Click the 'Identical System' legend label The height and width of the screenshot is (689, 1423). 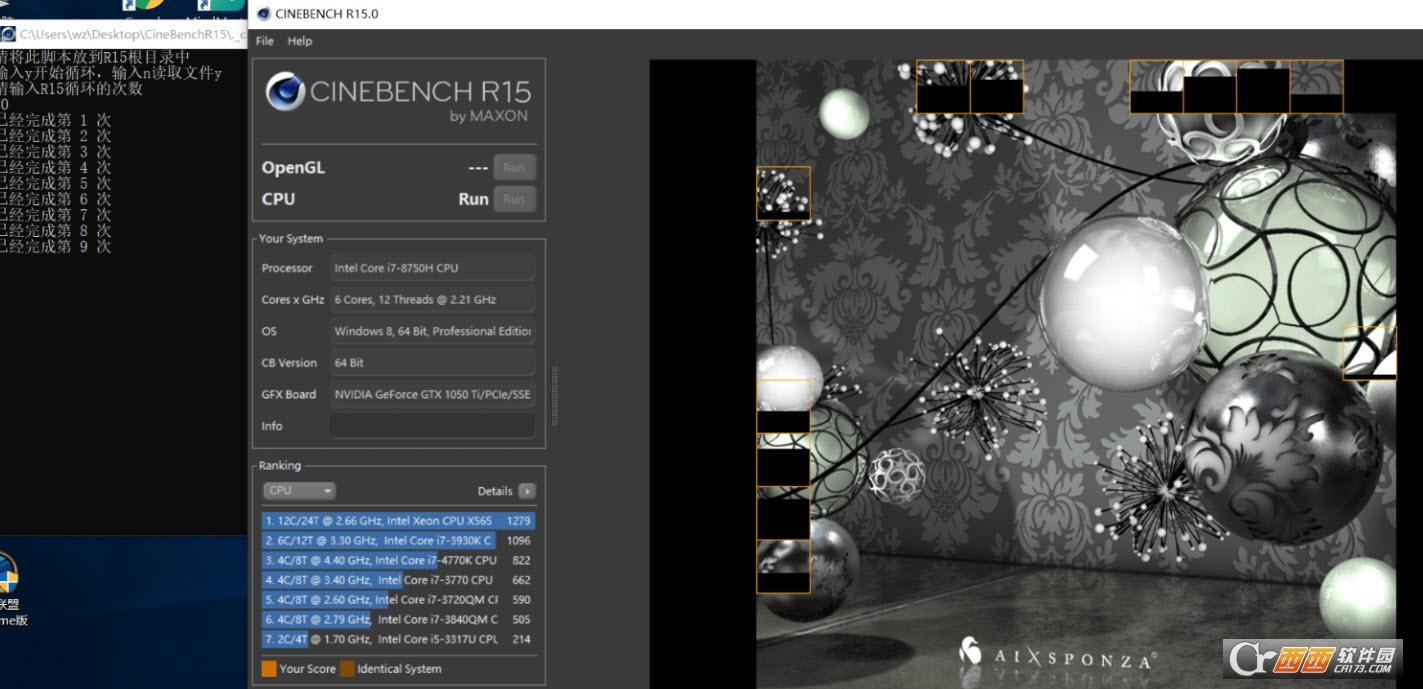click(399, 669)
